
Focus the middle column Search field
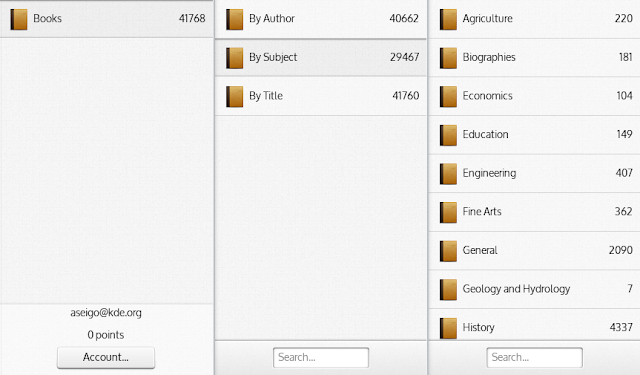tap(321, 357)
